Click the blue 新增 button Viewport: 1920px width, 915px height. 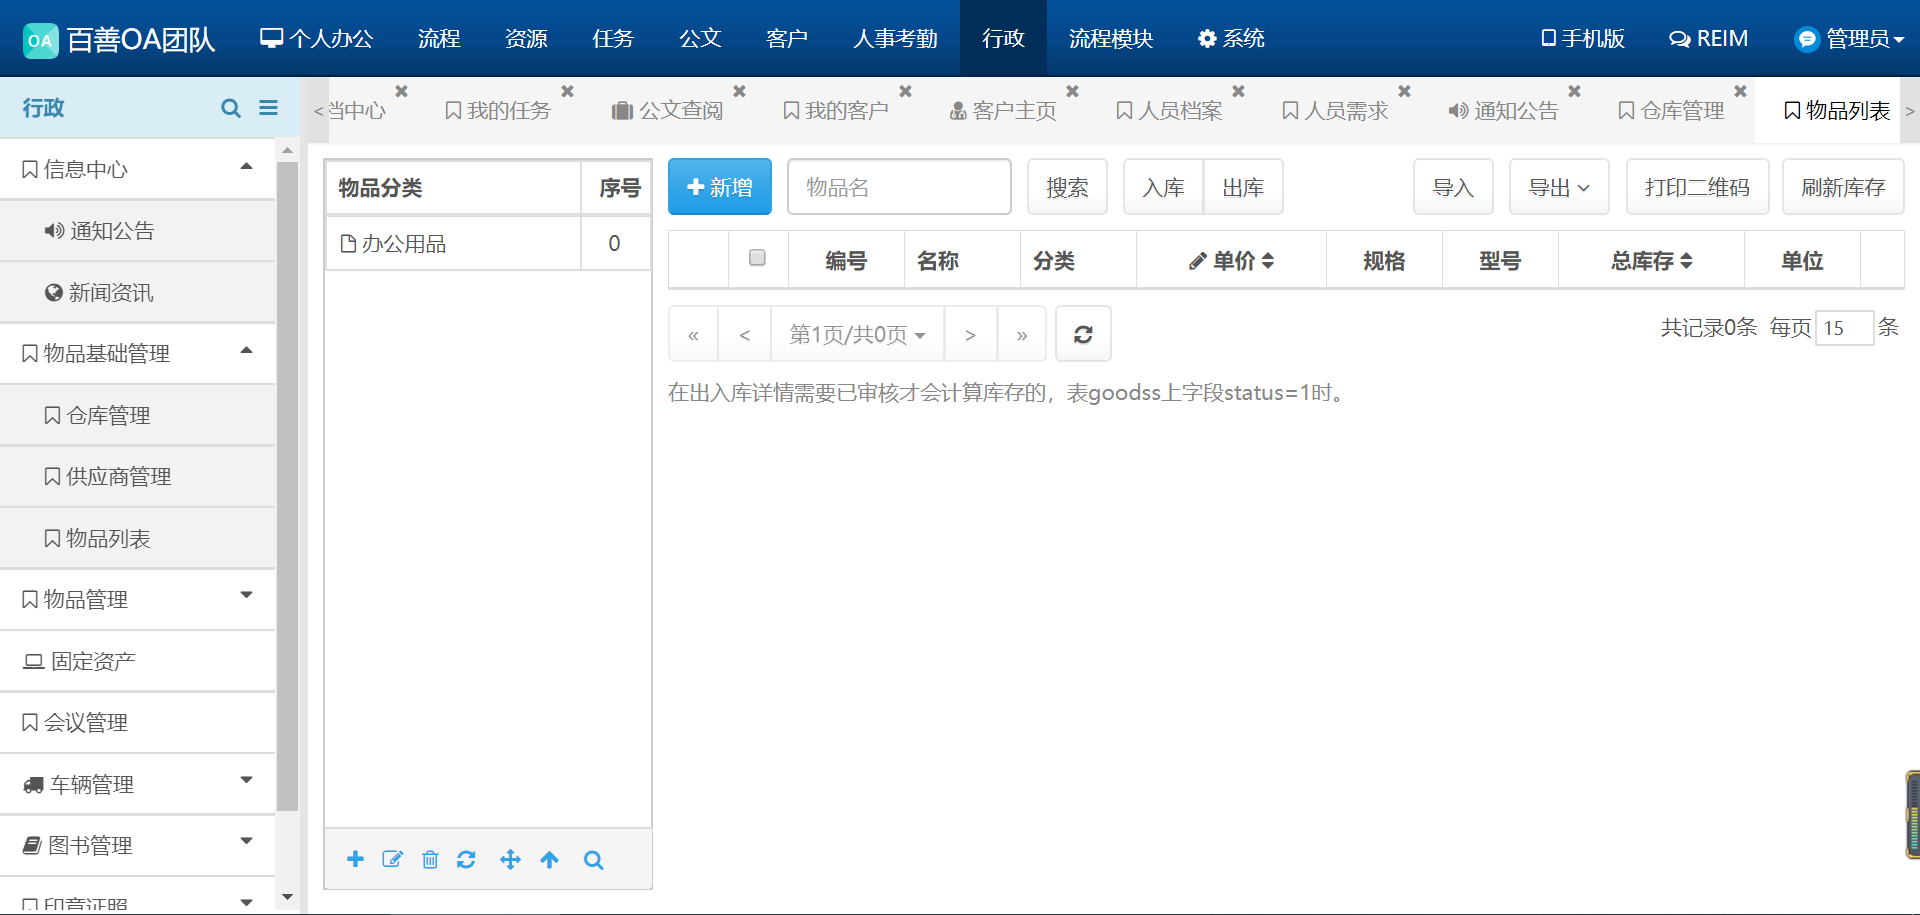point(719,187)
